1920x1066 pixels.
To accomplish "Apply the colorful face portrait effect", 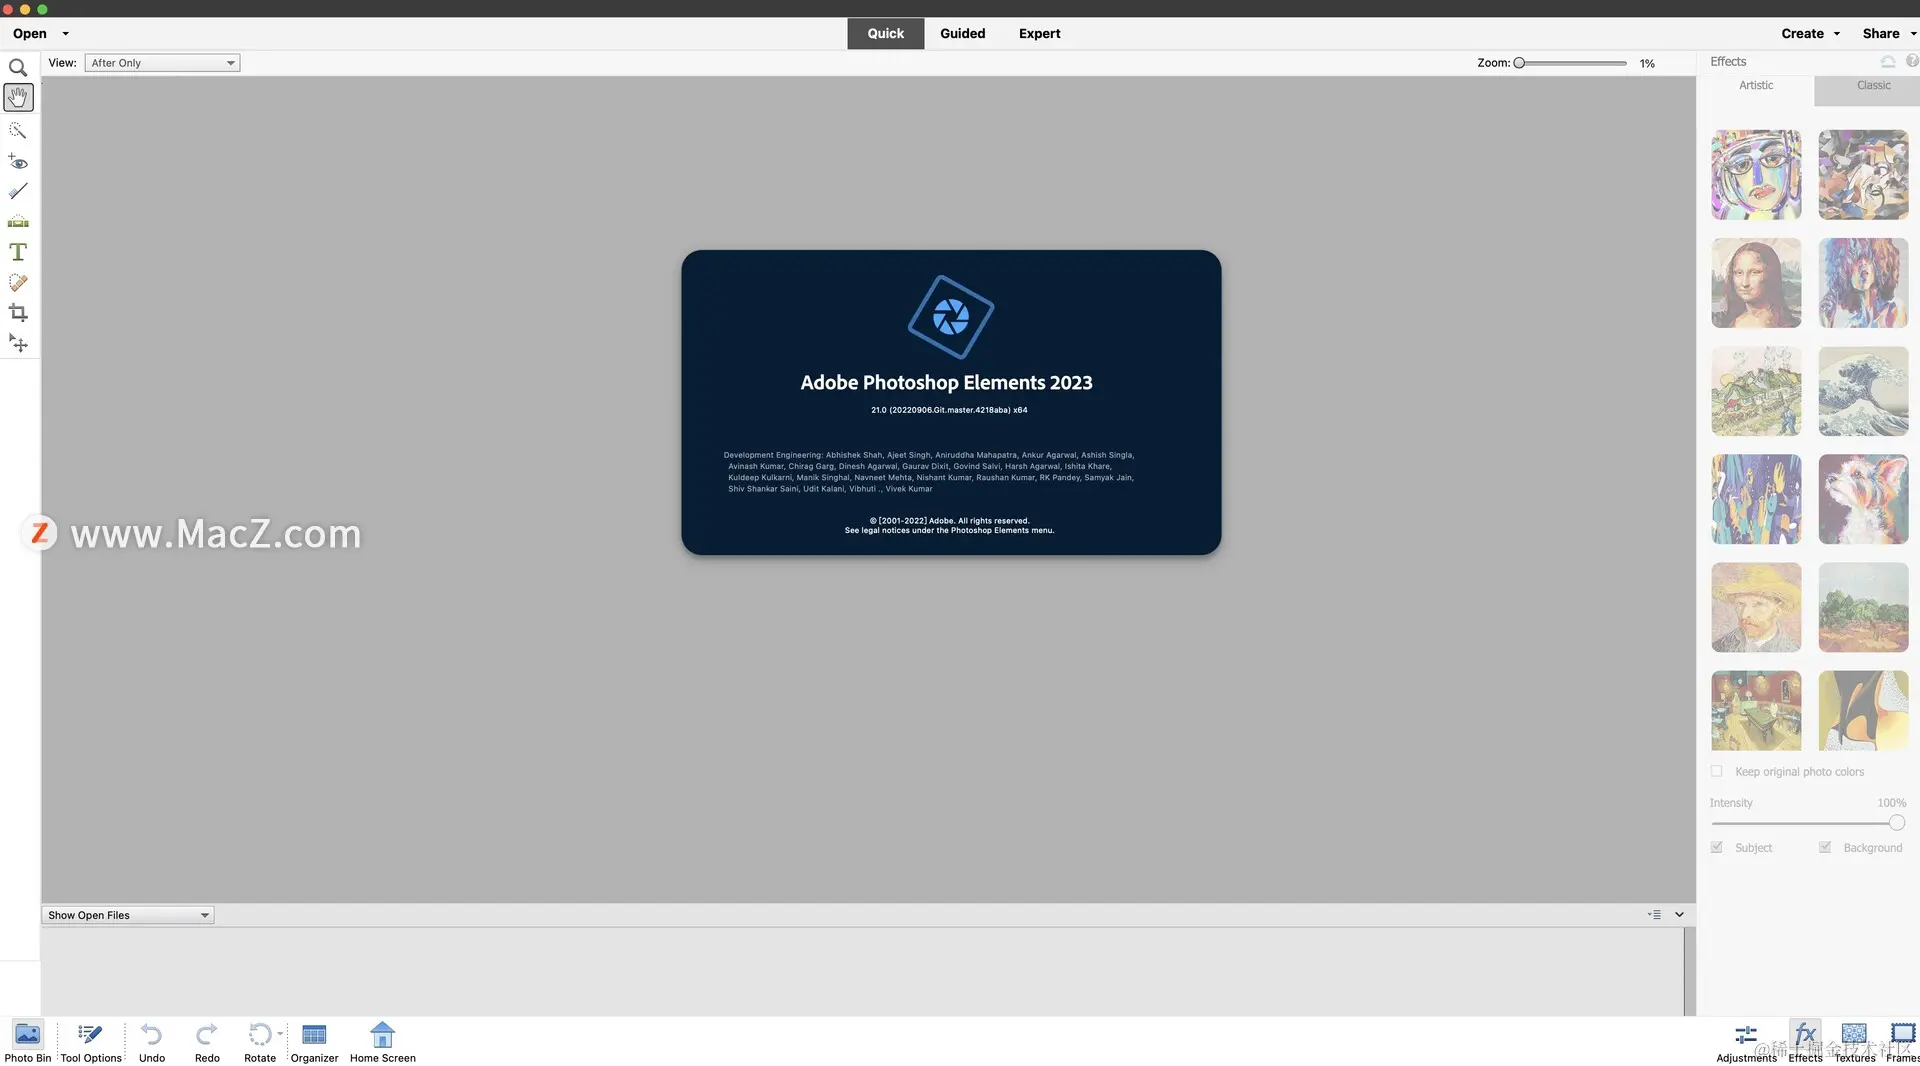I will 1756,175.
